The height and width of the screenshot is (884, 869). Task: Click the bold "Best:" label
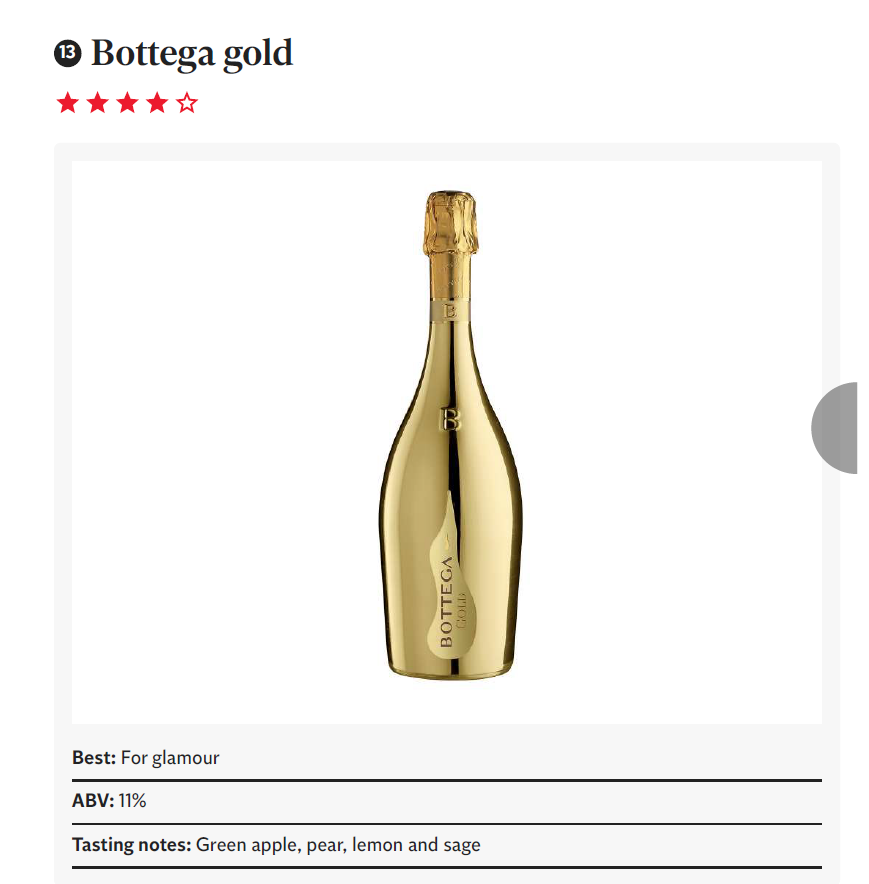tap(94, 758)
